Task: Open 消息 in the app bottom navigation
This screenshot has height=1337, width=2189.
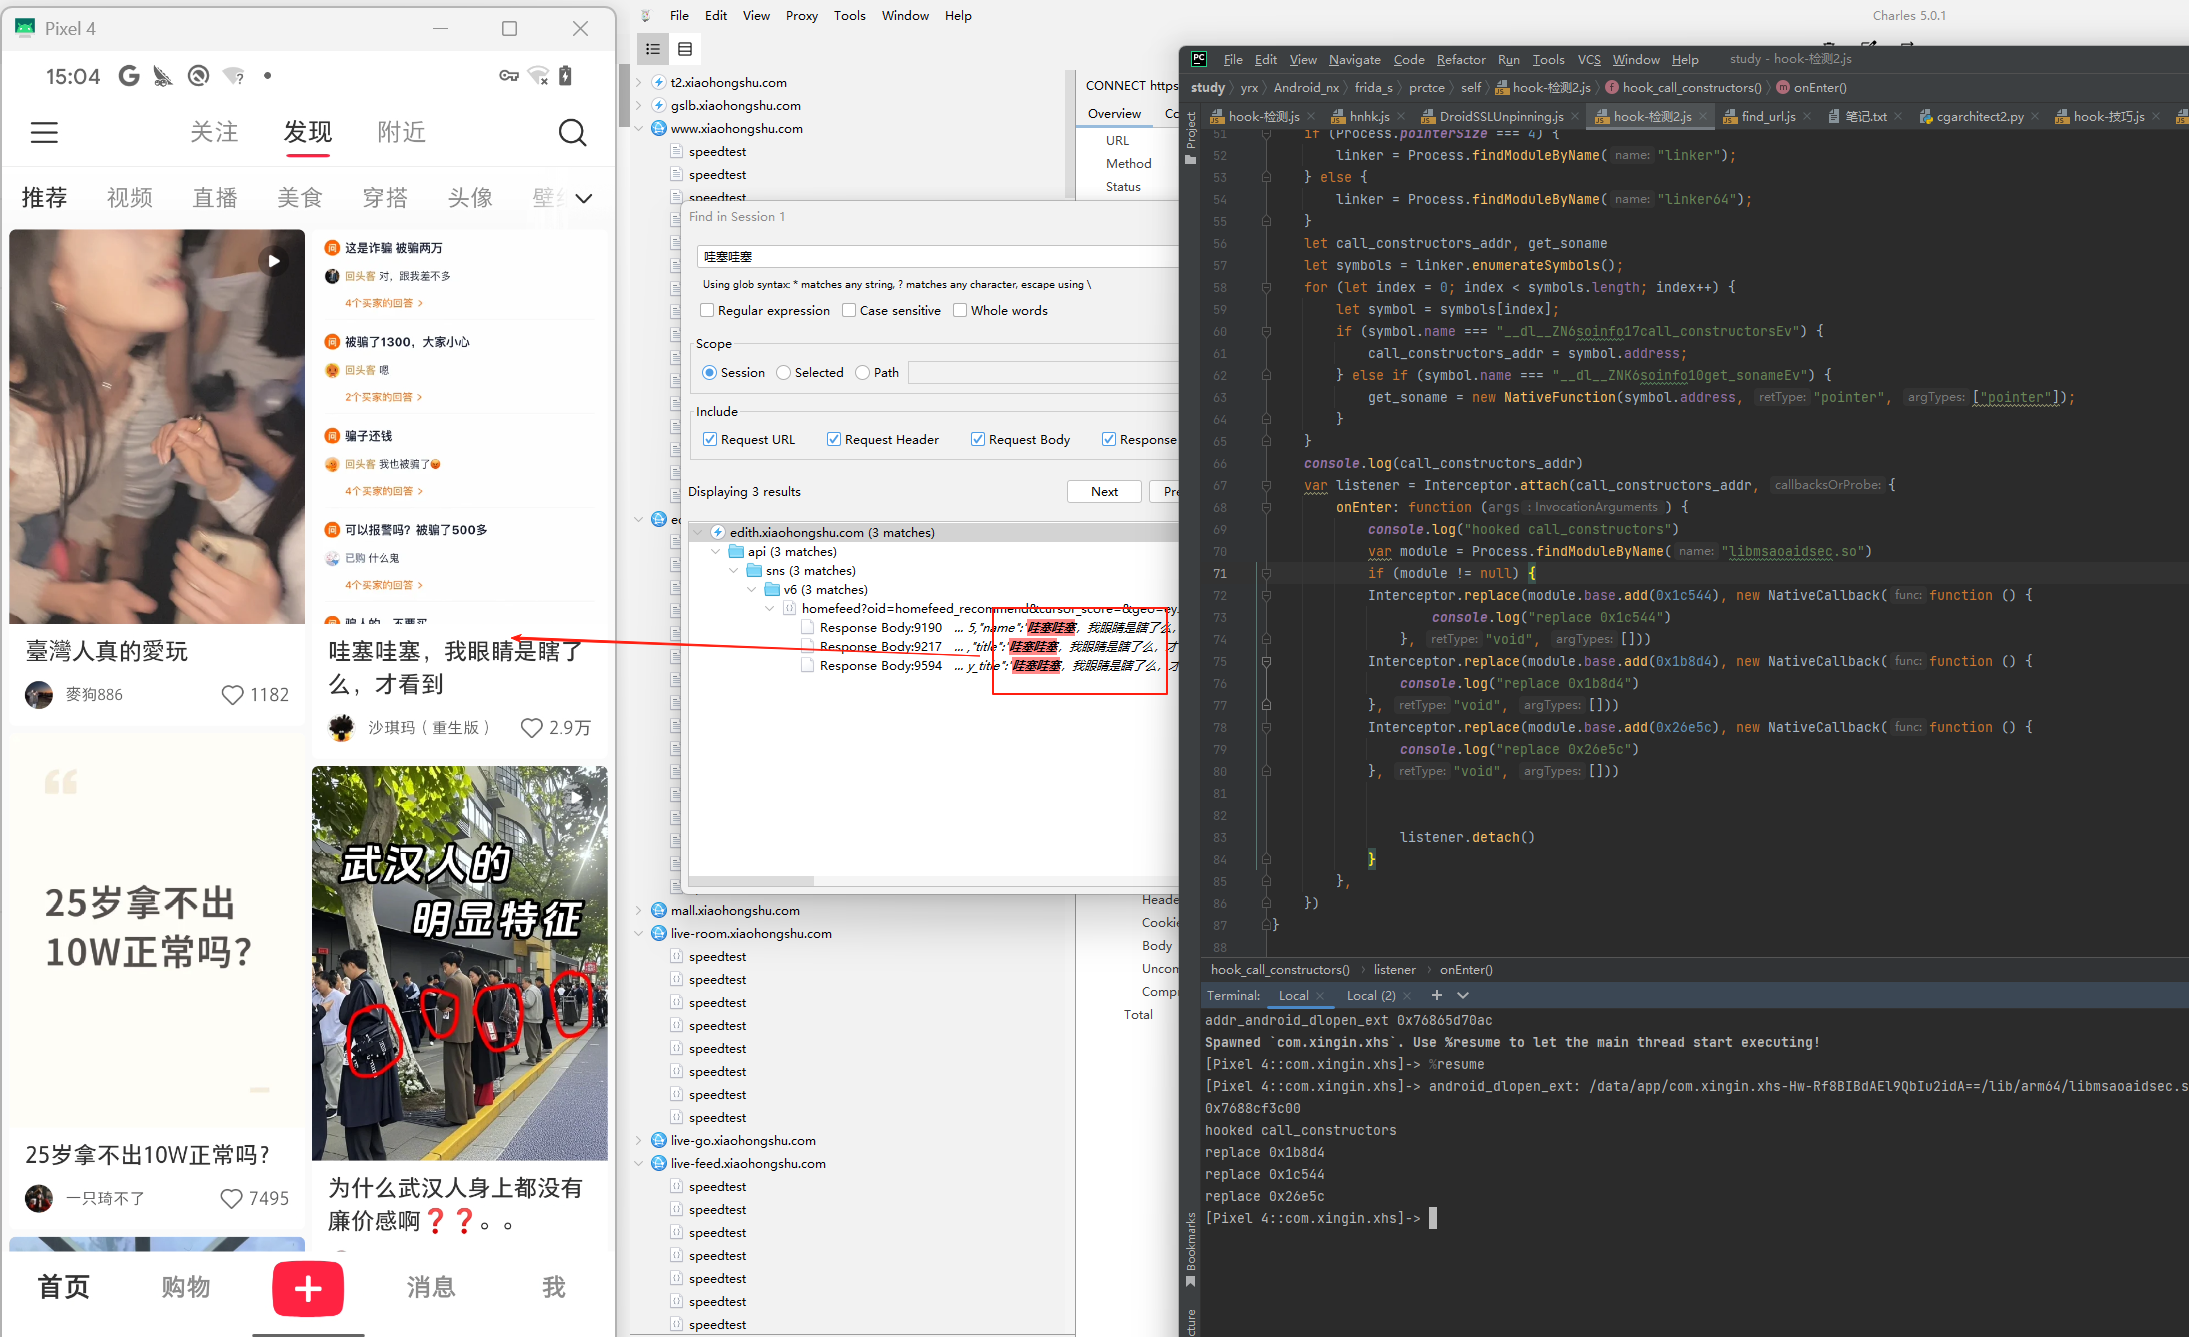Action: [431, 1288]
